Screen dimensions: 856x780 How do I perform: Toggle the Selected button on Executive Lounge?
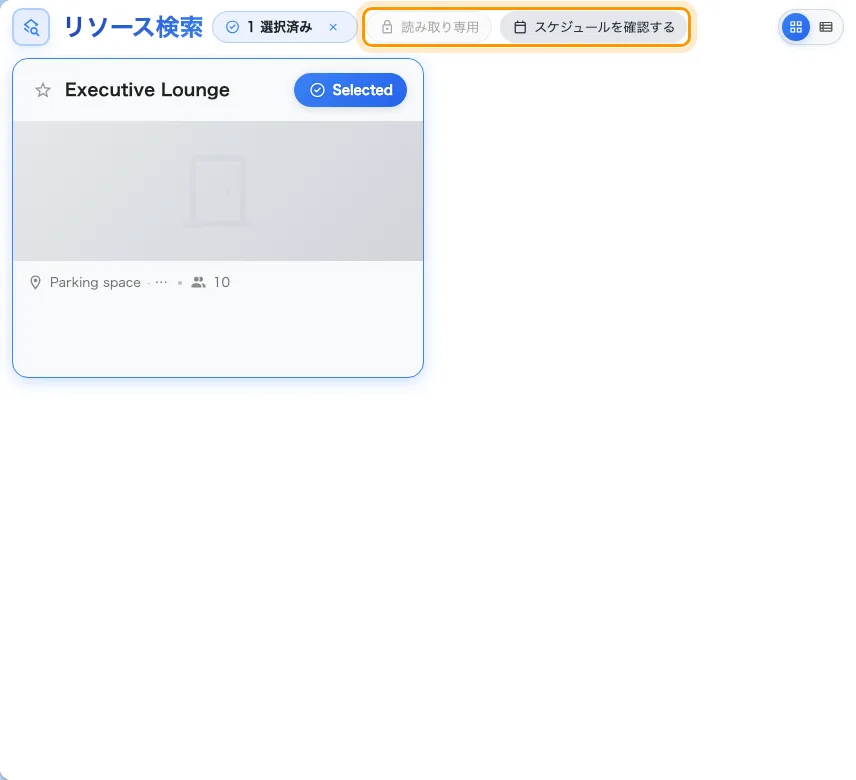(x=350, y=90)
